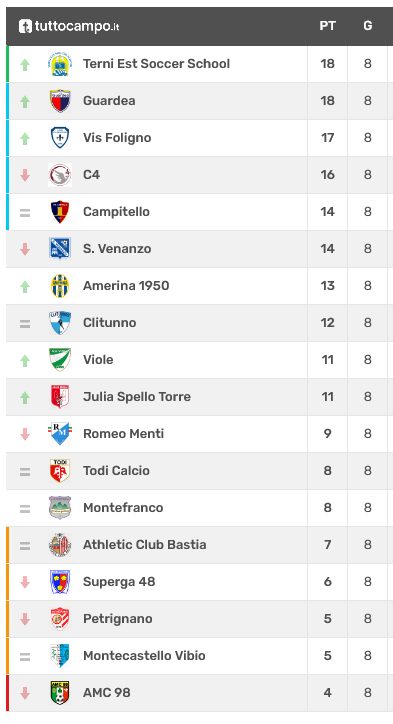Open the Montecastello Vibio team link
393x724 pixels.
click(144, 655)
